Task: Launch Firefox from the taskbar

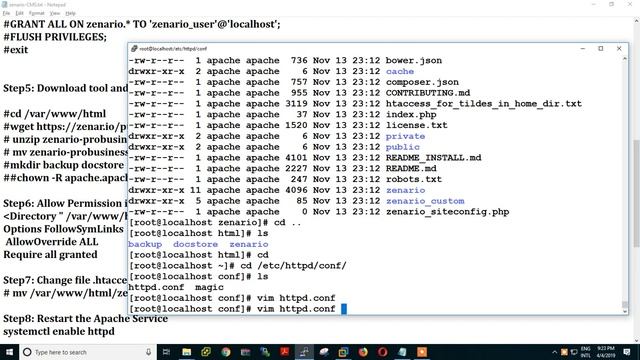Action: [363, 352]
